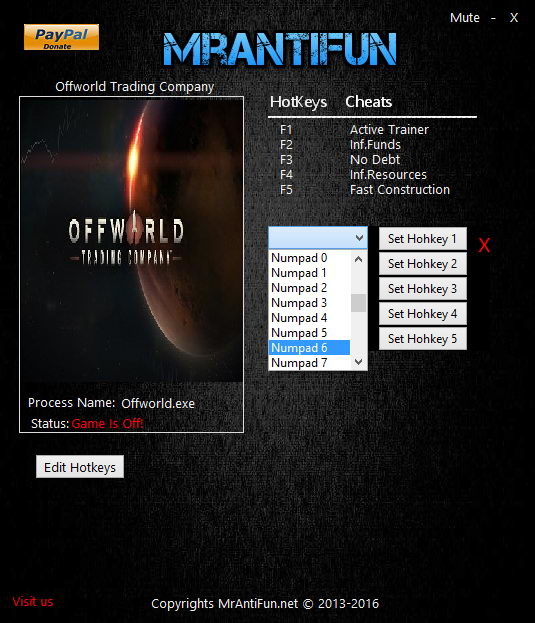This screenshot has width=535, height=623.
Task: Open the hotkey combo box dropdown arrow
Action: (359, 238)
